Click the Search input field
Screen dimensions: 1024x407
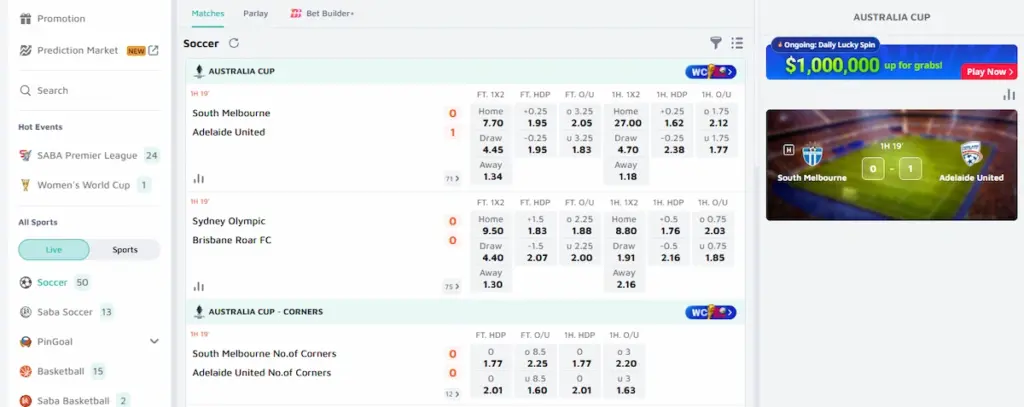pos(89,90)
